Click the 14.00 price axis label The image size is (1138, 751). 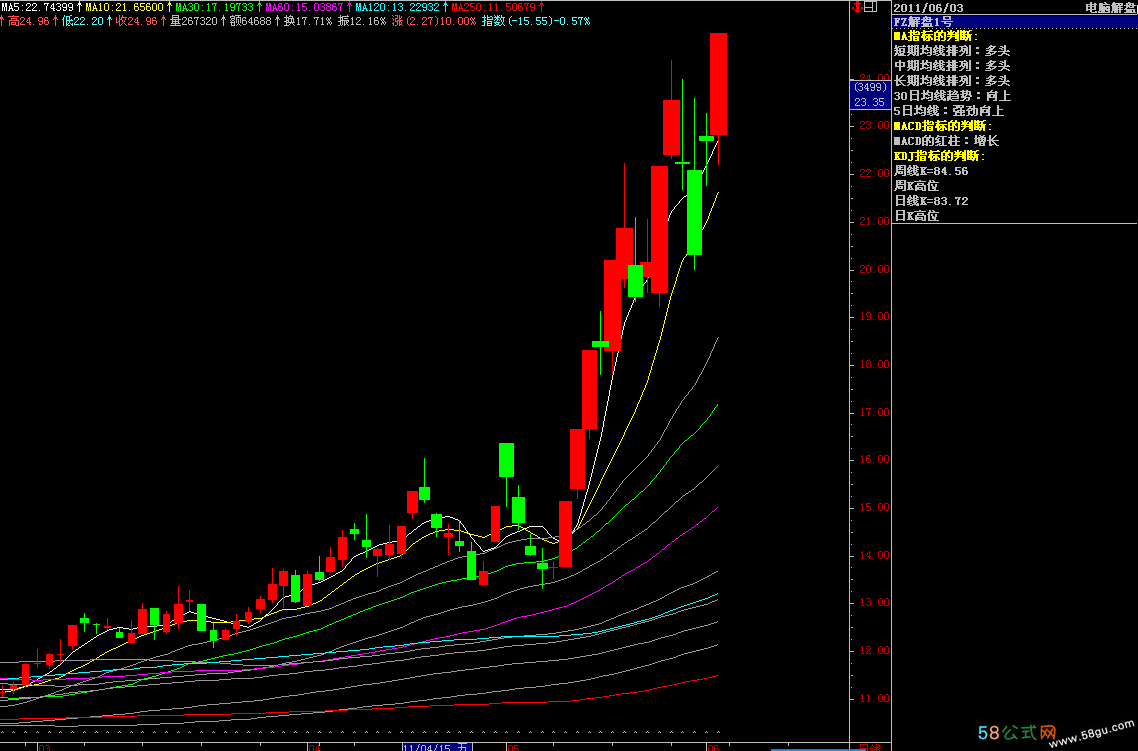tap(874, 555)
